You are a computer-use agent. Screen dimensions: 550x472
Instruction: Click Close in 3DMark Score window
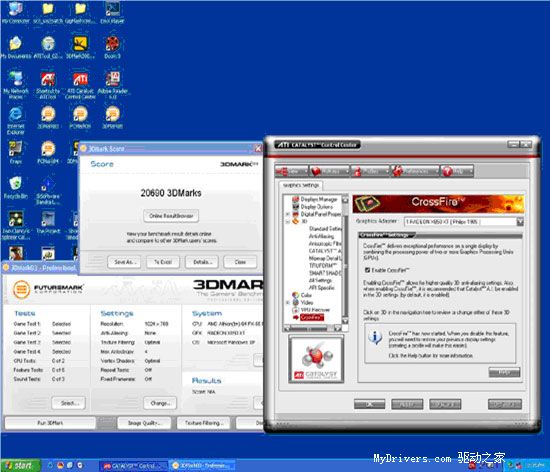coord(240,262)
